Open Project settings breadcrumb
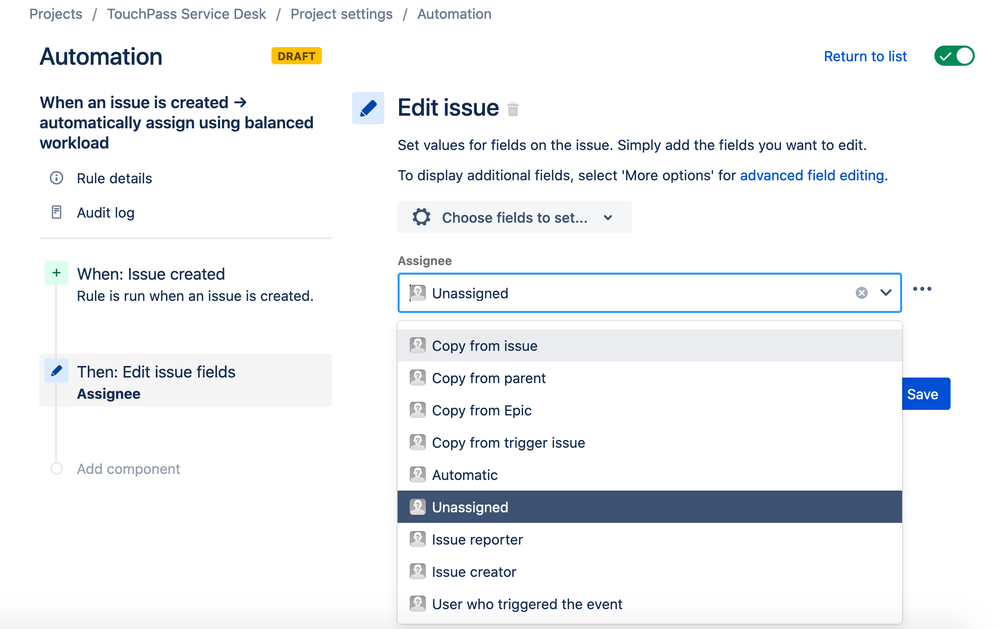Screen dimensions: 999x629 [341, 14]
